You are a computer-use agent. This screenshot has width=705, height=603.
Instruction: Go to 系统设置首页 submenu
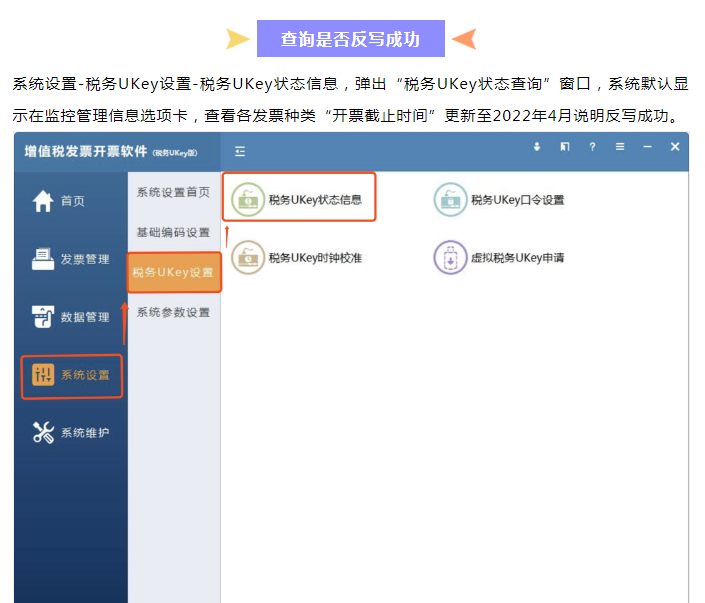[174, 192]
